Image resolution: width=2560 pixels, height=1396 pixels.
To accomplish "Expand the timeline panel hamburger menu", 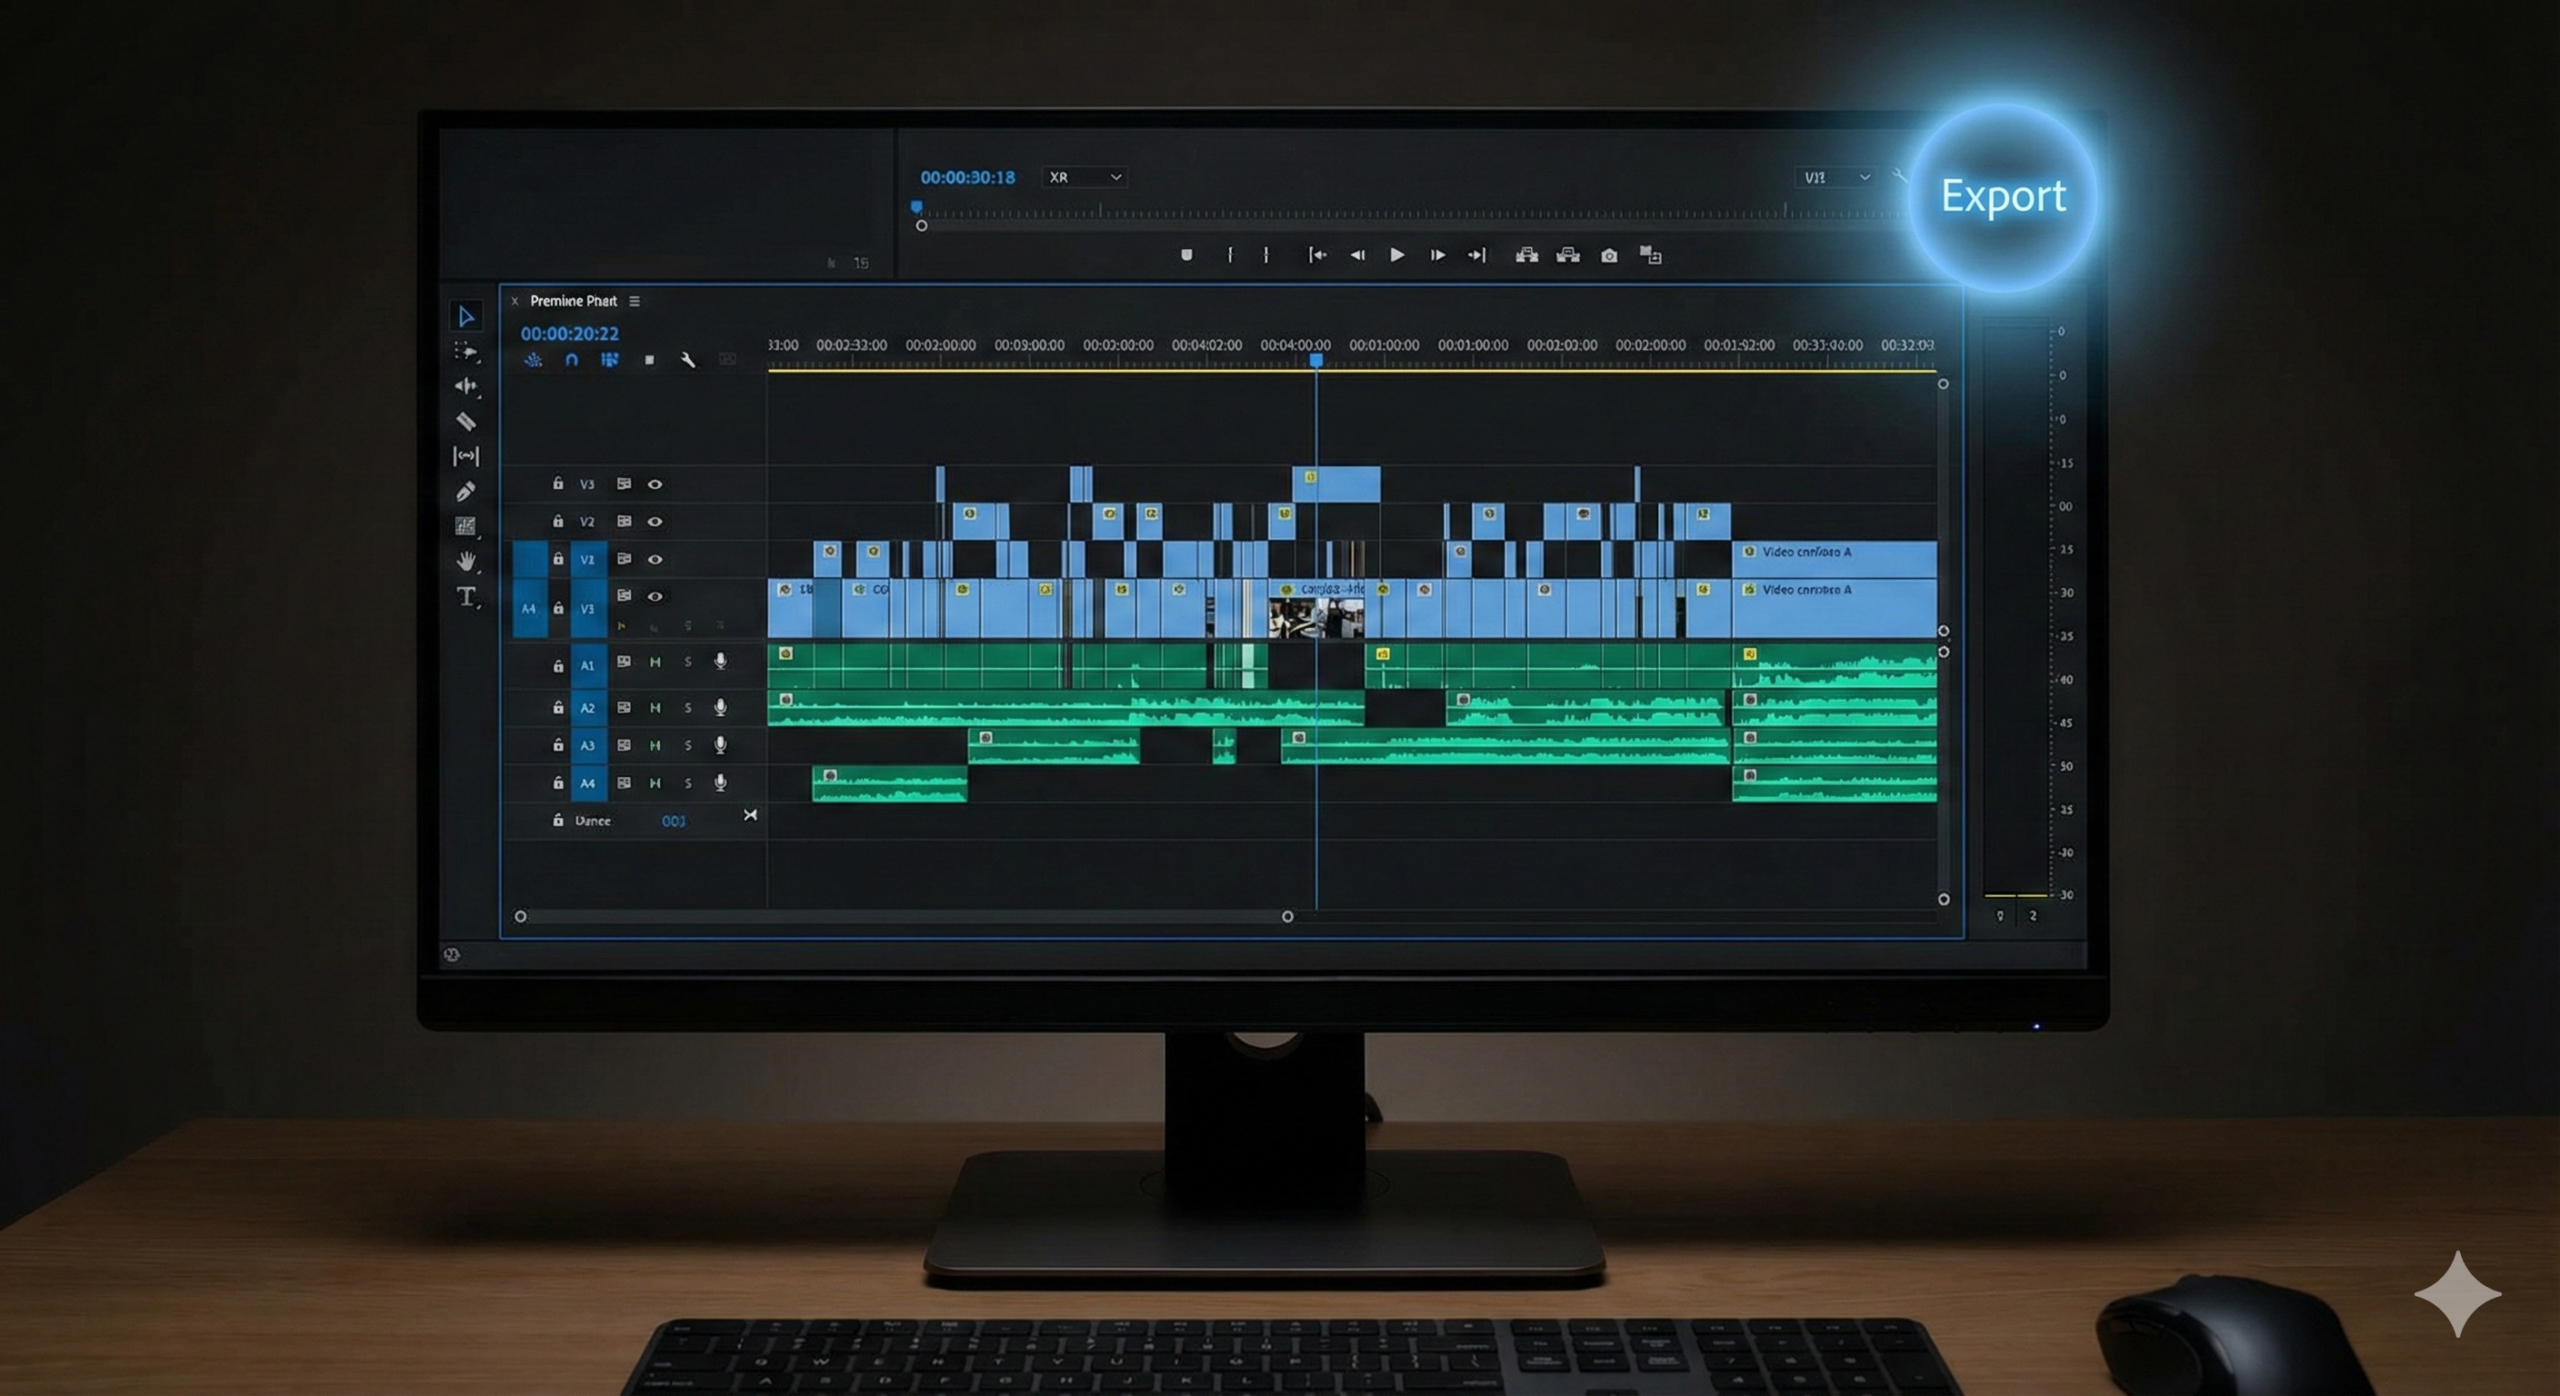I will point(636,301).
